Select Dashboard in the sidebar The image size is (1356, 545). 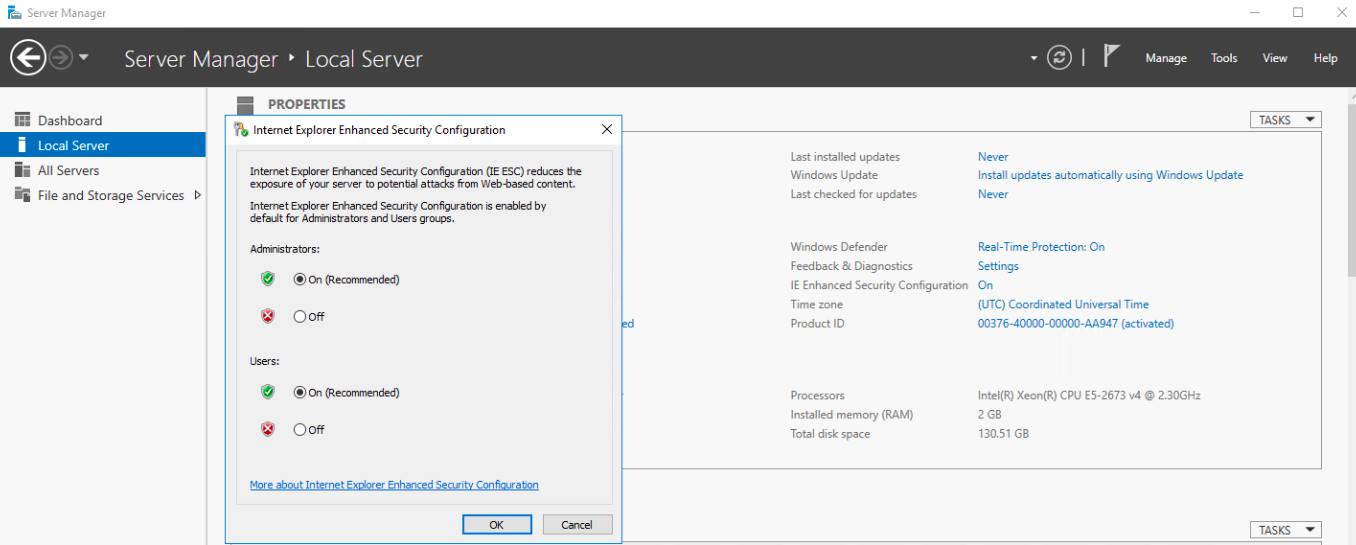[x=103, y=120]
